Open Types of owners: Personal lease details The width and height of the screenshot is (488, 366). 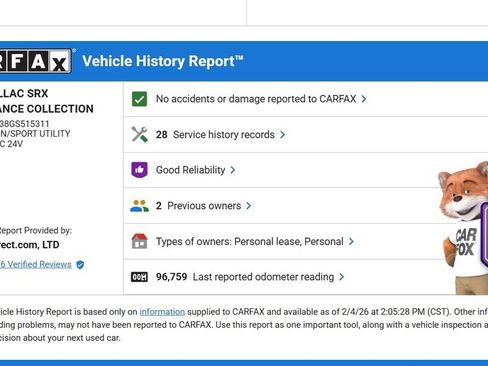click(x=250, y=242)
